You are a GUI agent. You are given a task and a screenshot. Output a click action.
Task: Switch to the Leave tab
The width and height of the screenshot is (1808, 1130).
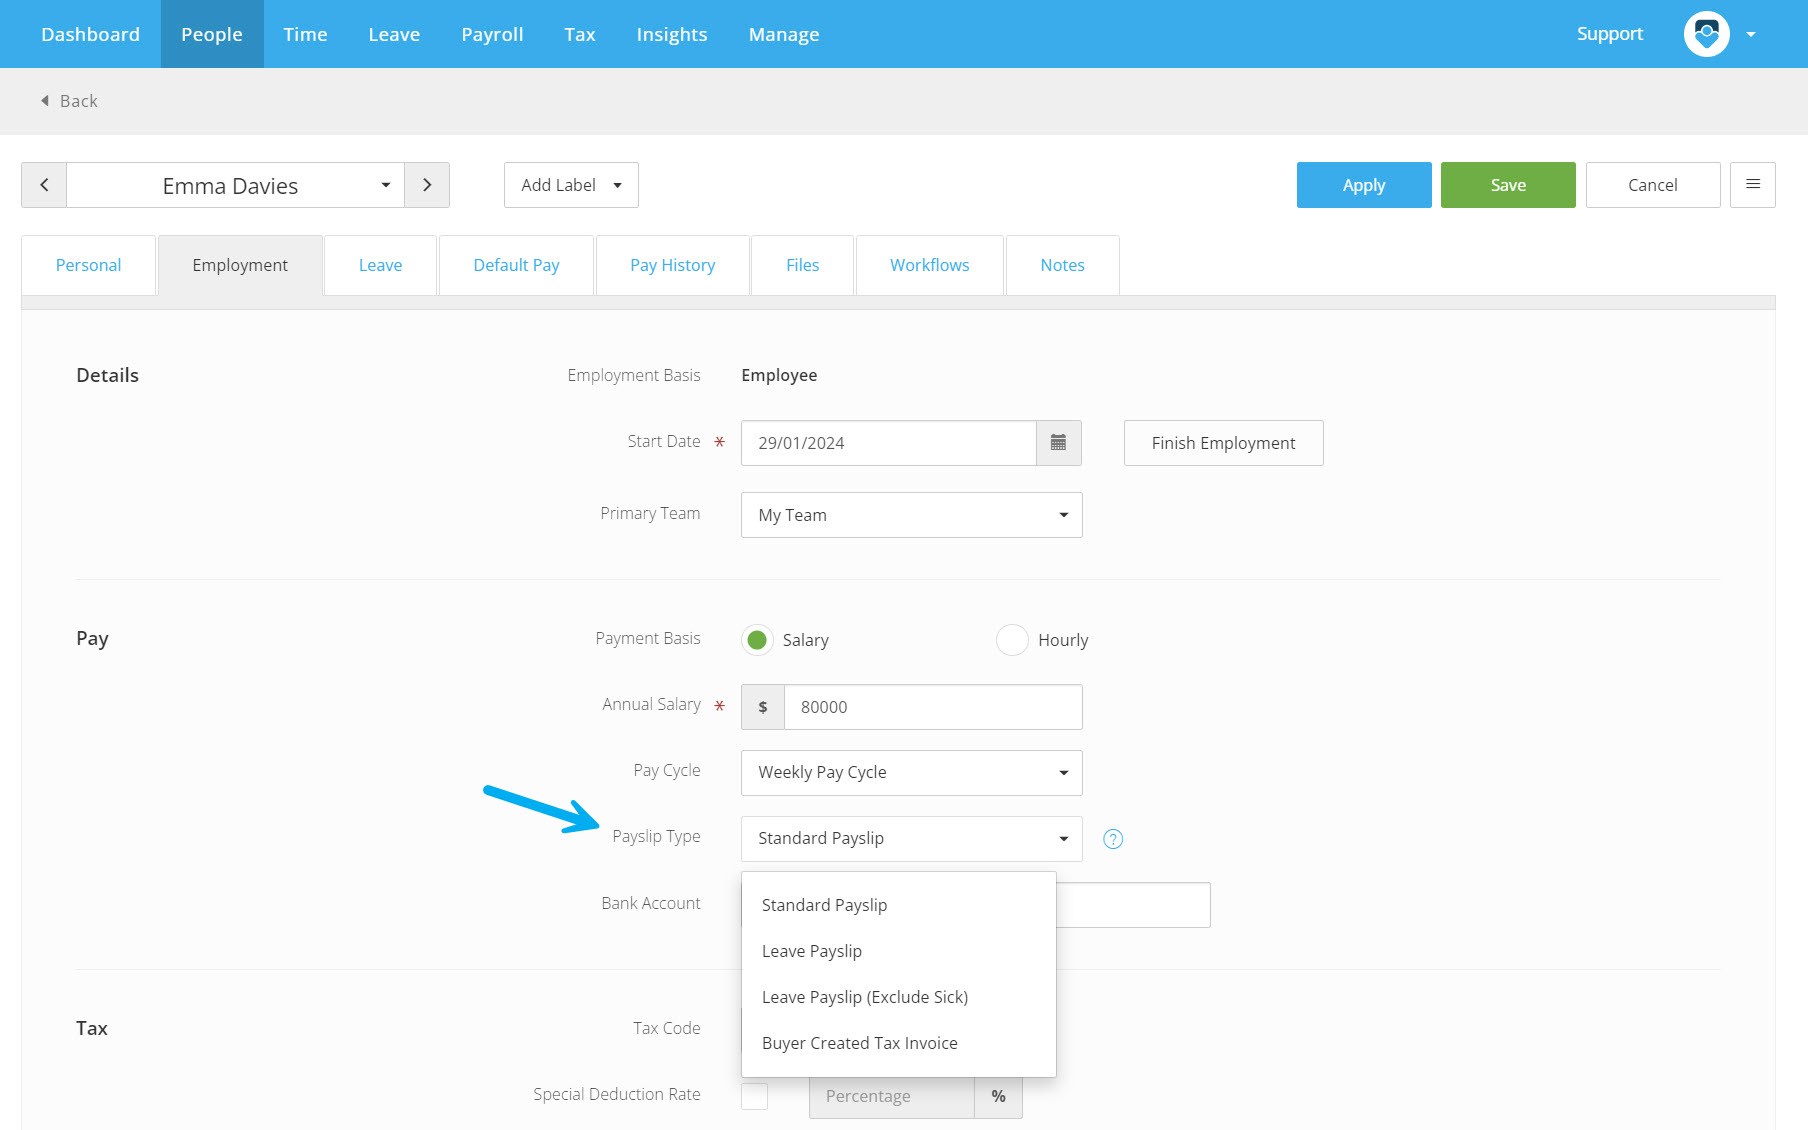coord(380,265)
